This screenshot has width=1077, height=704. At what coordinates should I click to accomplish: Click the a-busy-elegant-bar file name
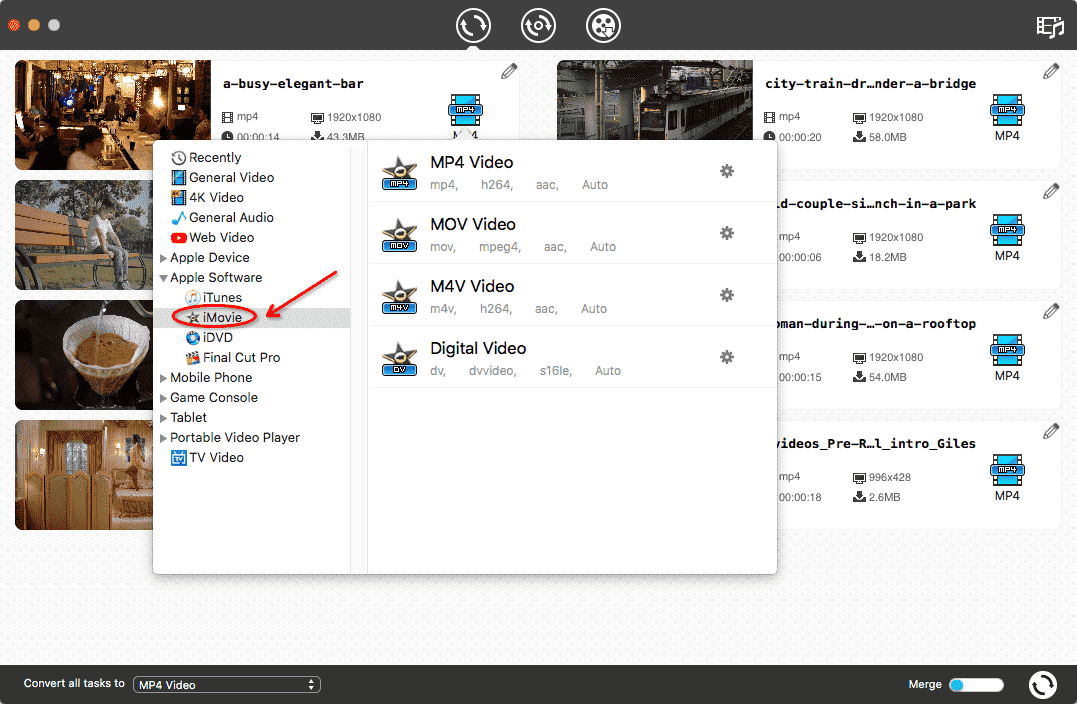point(293,84)
